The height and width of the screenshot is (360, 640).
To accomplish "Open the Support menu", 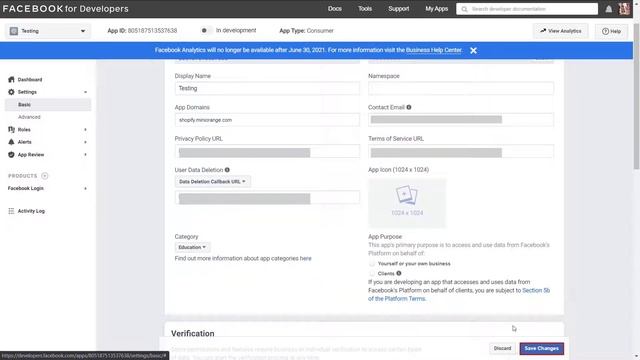I will (x=399, y=9).
